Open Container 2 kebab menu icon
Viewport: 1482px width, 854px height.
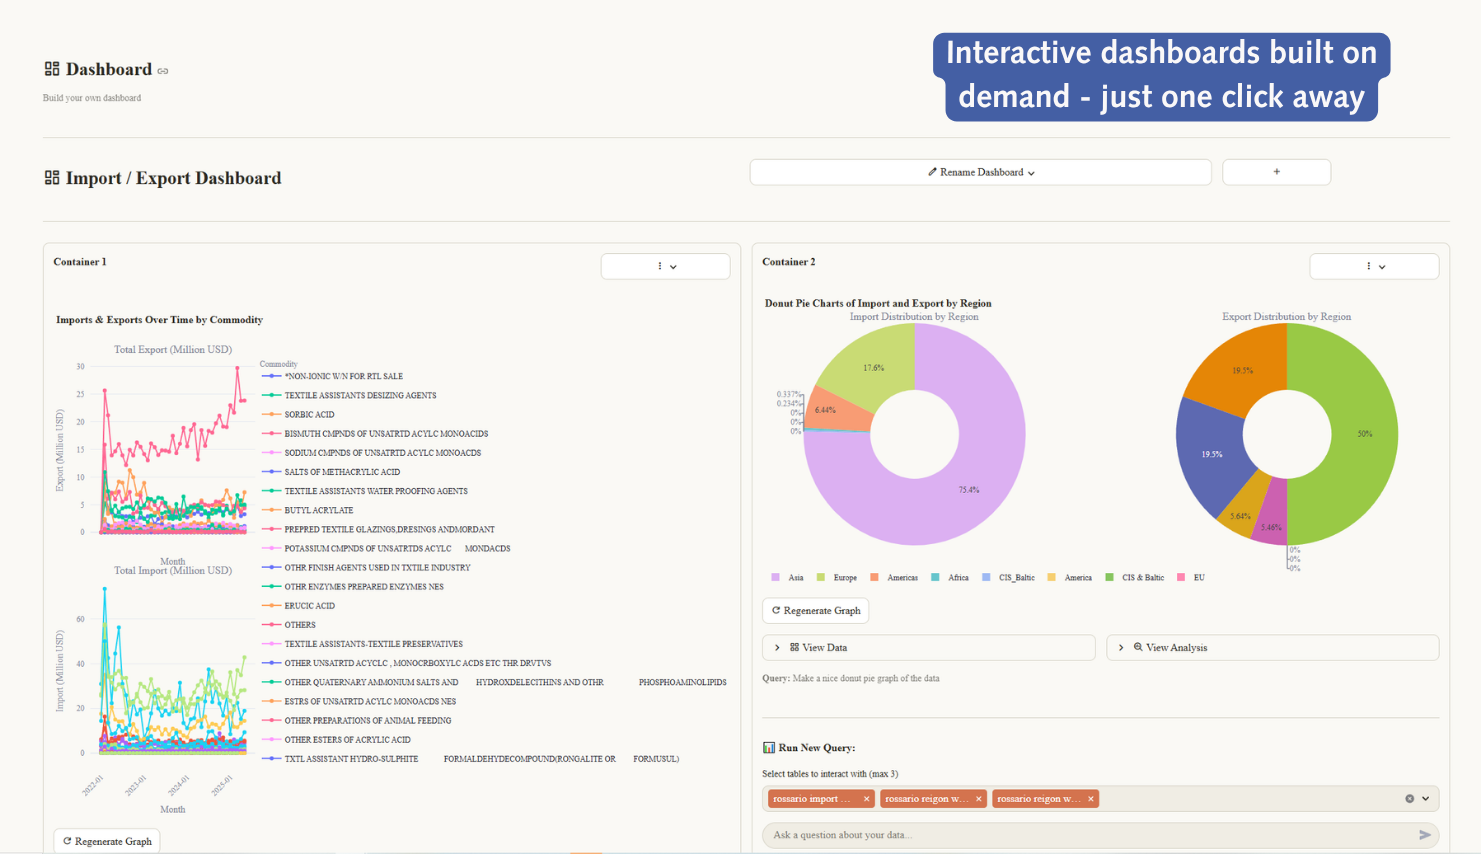[1367, 266]
